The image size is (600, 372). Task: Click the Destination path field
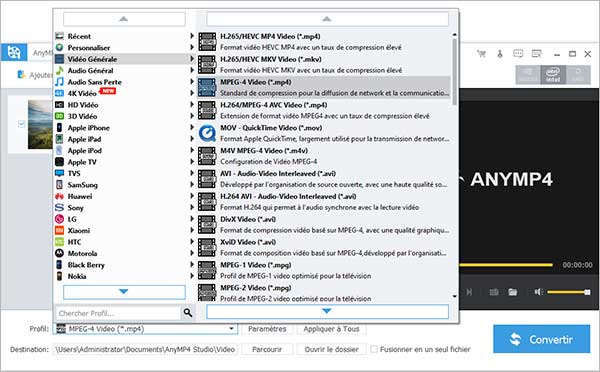pos(145,349)
